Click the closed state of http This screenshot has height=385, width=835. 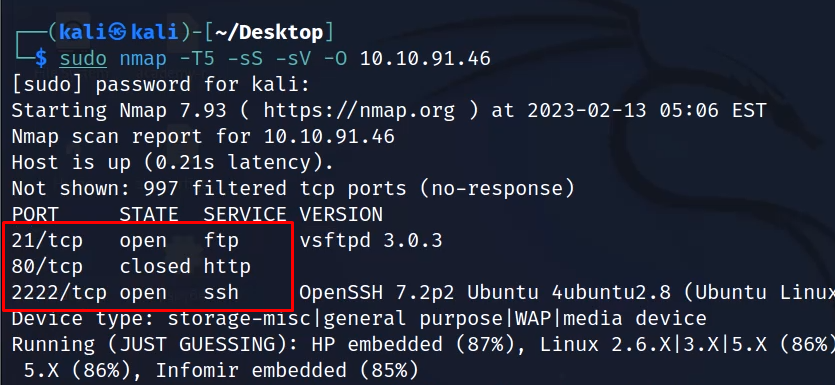point(155,267)
